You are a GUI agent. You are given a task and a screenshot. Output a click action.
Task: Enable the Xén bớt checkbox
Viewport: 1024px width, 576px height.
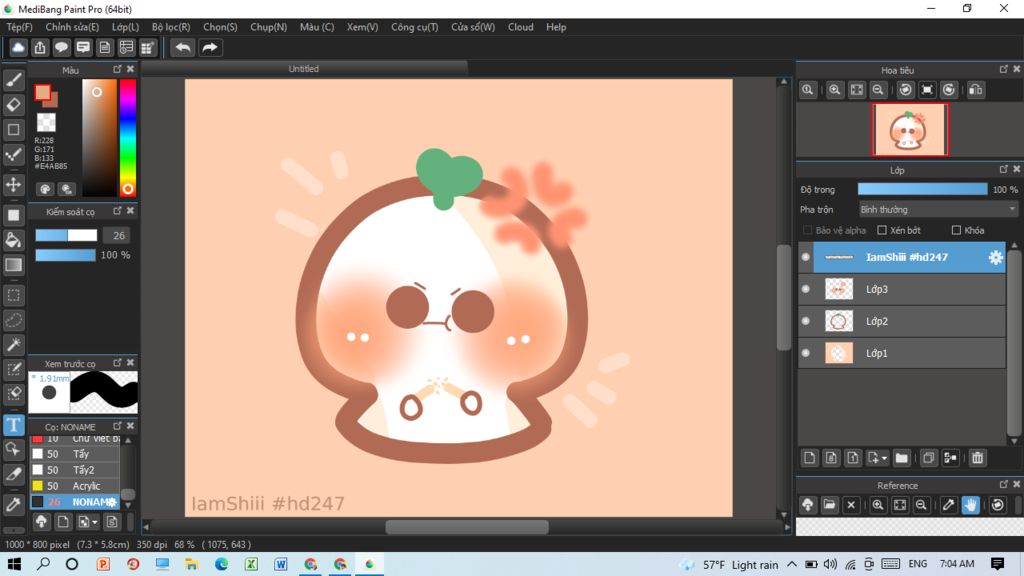point(882,230)
